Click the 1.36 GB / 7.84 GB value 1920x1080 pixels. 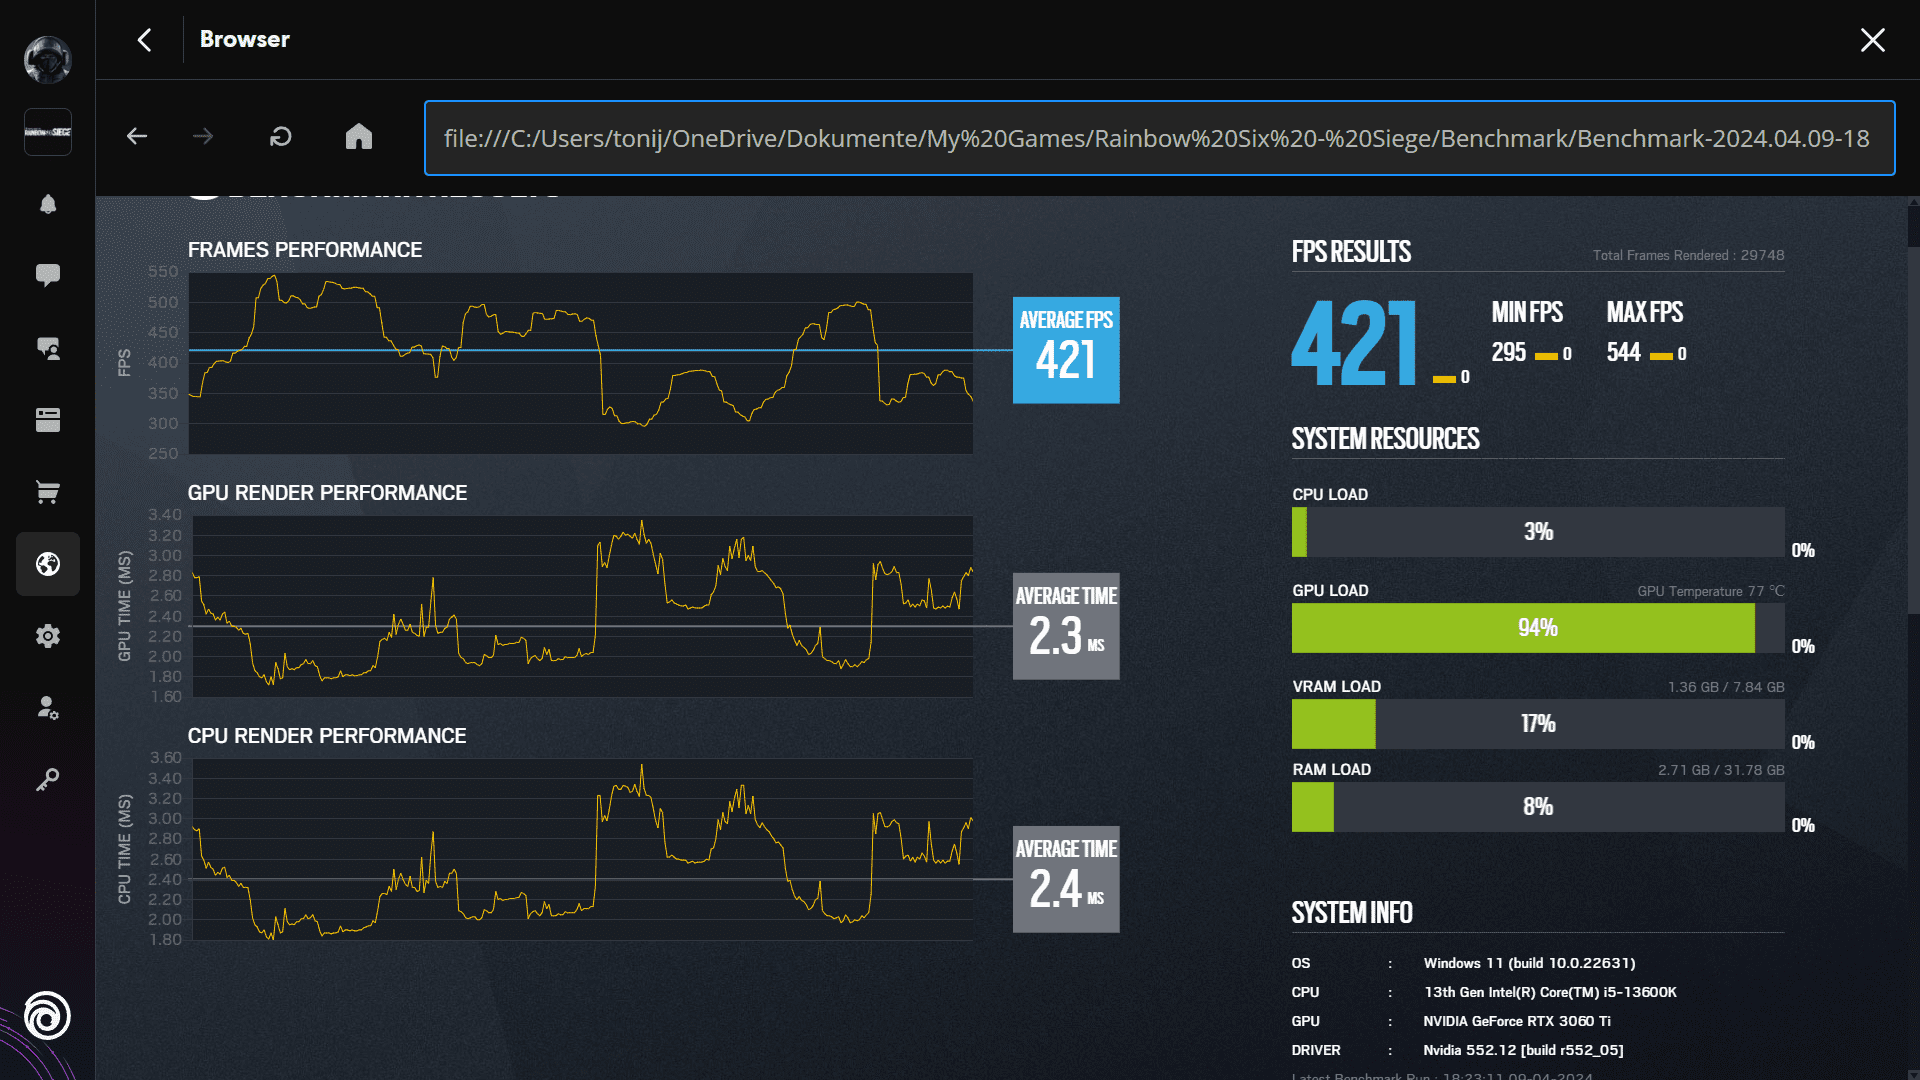coord(1726,687)
